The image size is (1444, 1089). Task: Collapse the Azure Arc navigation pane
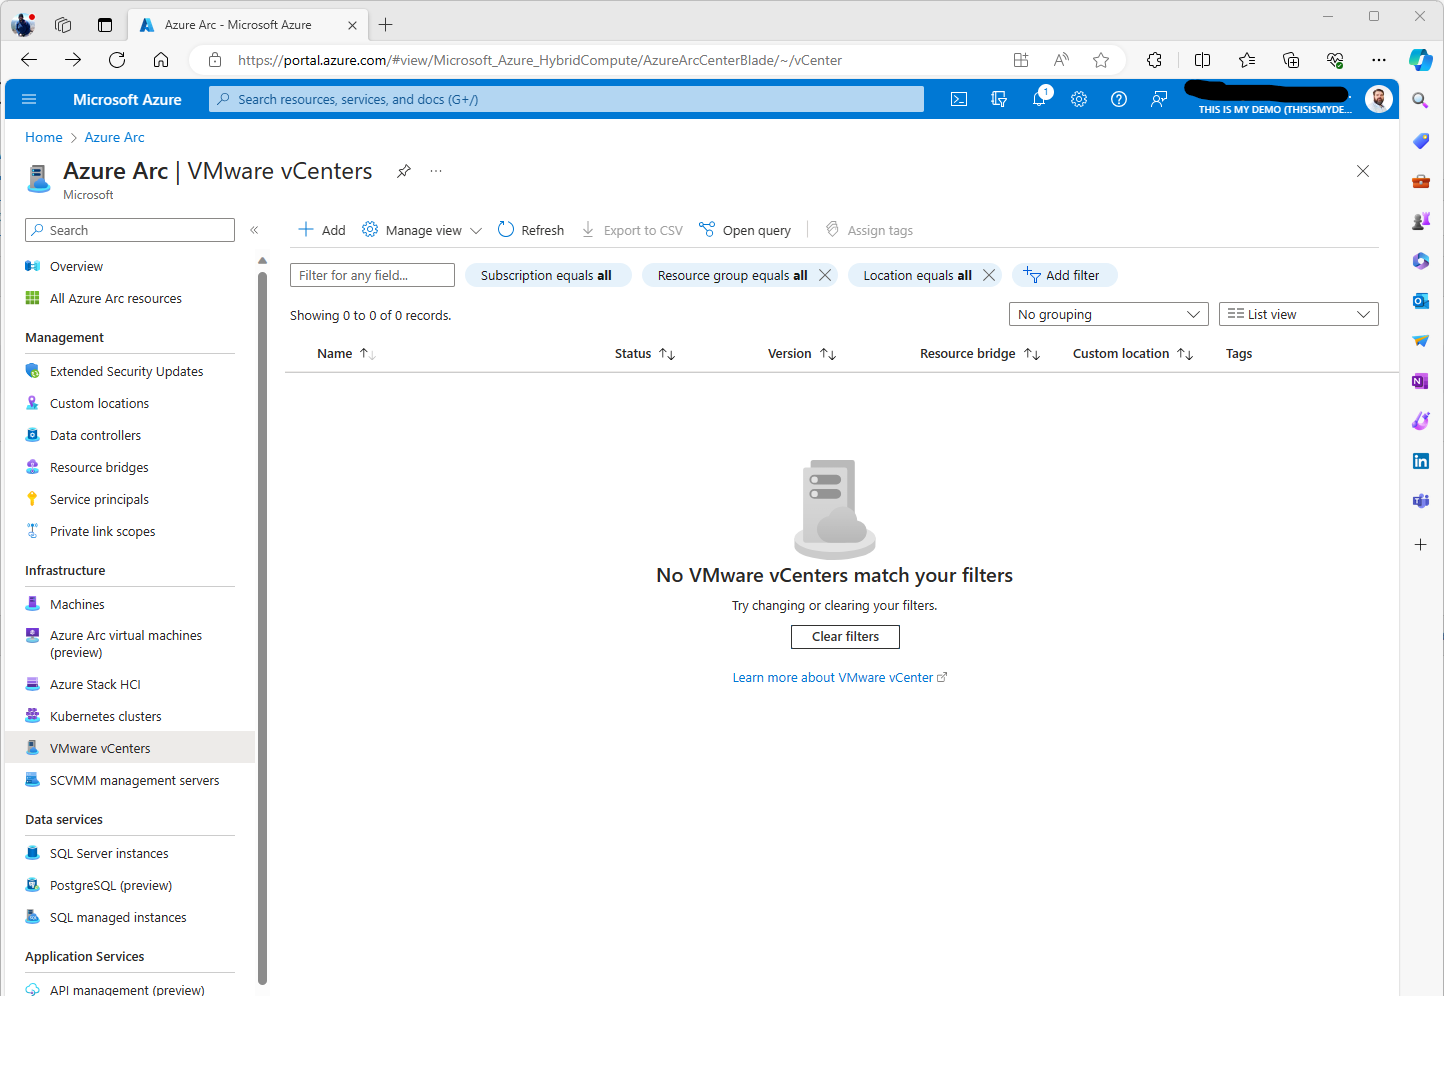(x=255, y=229)
